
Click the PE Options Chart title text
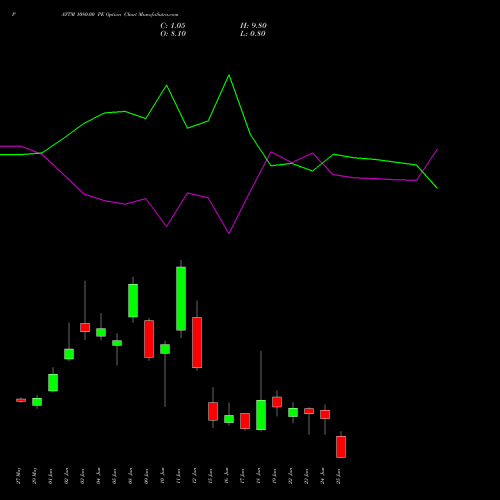pyautogui.click(x=120, y=15)
